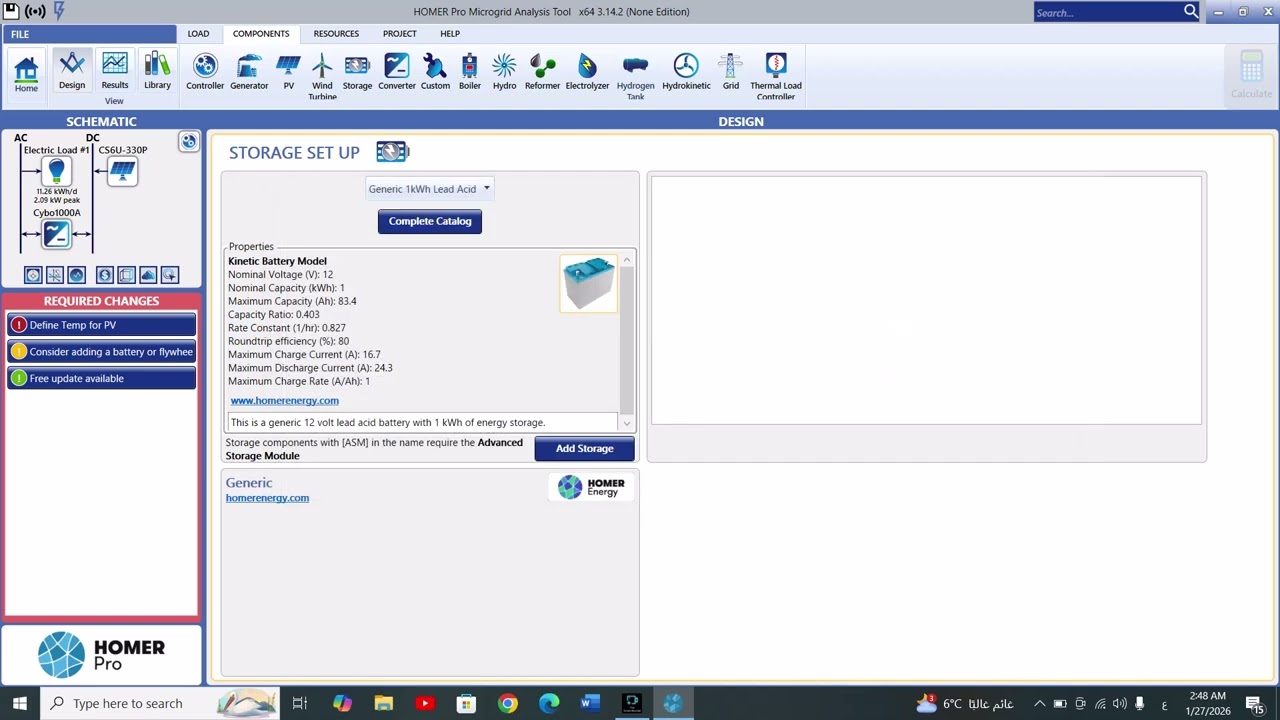This screenshot has height=720, width=1280.
Task: Click the storage icon beside Storage Set Up
Action: pyautogui.click(x=392, y=152)
